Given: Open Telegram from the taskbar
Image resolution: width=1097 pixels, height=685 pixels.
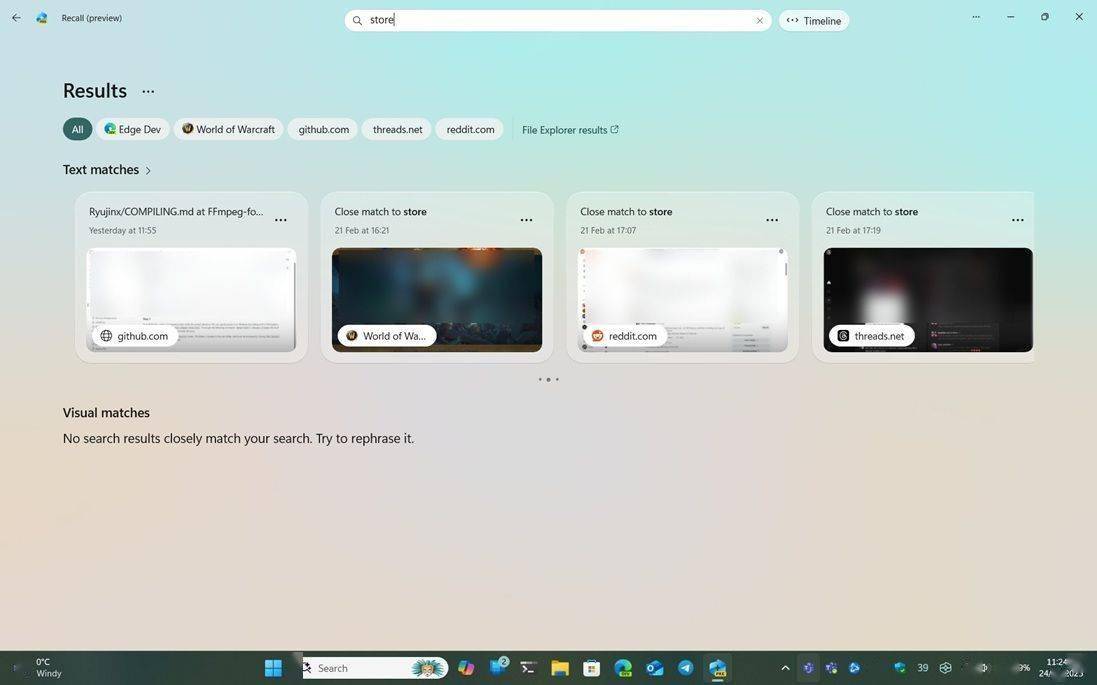Looking at the screenshot, I should (x=686, y=668).
